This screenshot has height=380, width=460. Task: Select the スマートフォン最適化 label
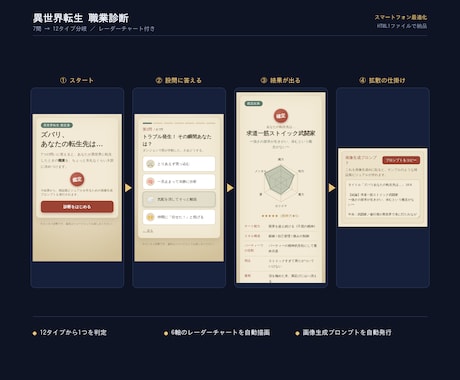tap(401, 17)
